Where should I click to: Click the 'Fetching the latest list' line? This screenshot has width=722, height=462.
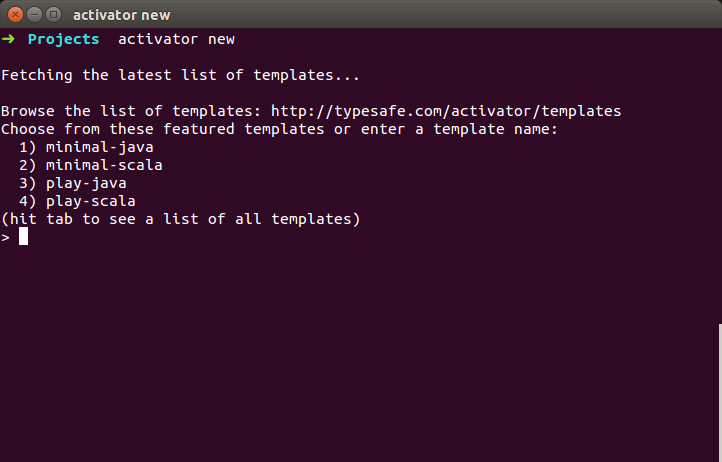tap(180, 75)
